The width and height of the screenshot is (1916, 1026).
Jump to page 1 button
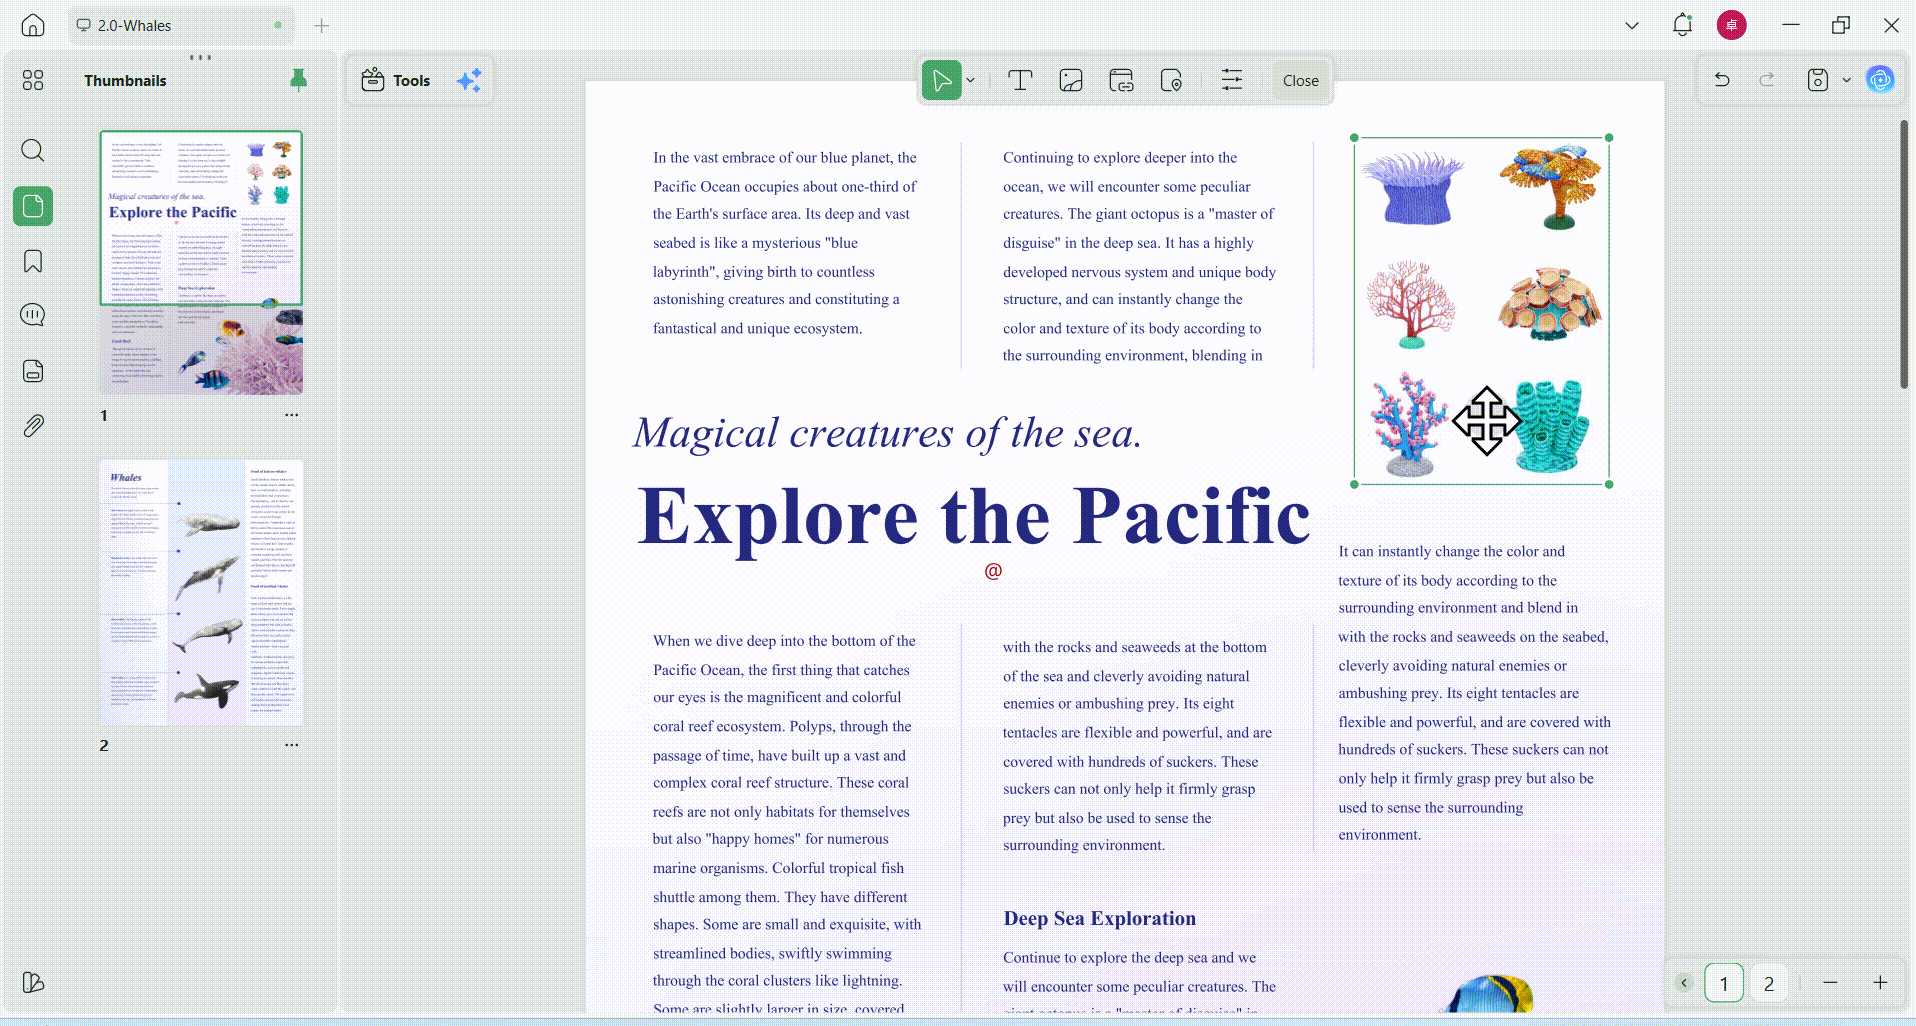(1724, 983)
